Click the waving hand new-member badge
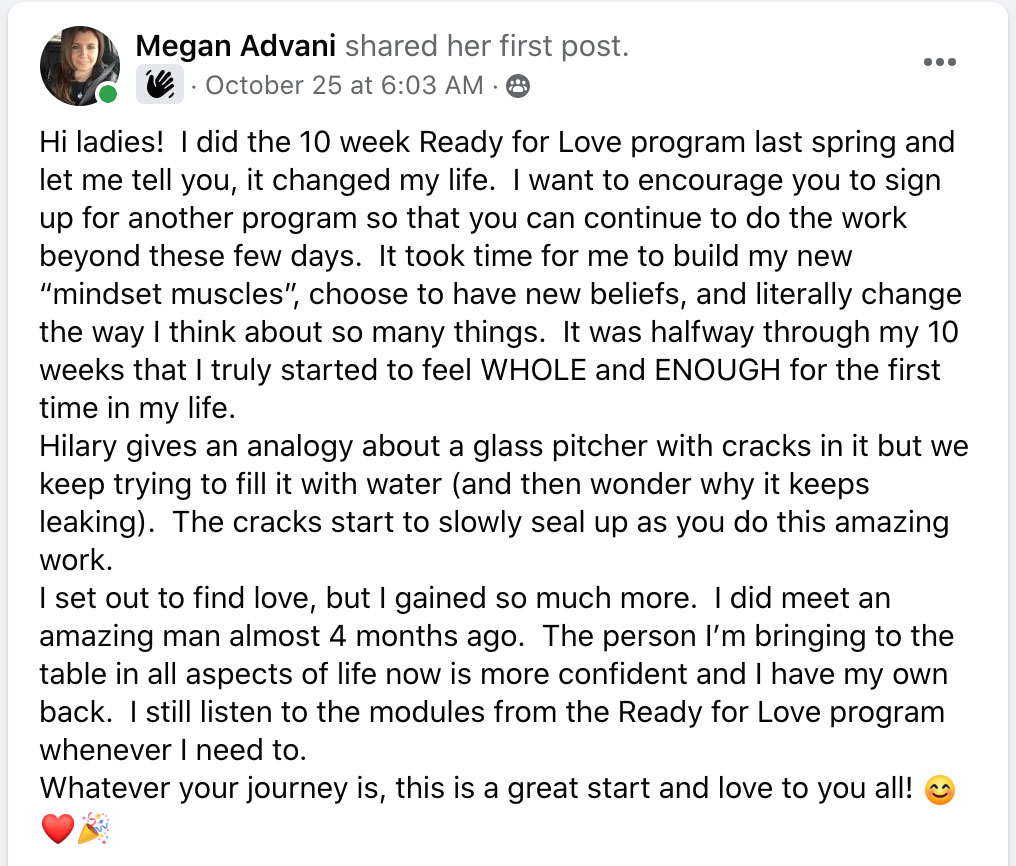The height and width of the screenshot is (866, 1016). click(159, 86)
